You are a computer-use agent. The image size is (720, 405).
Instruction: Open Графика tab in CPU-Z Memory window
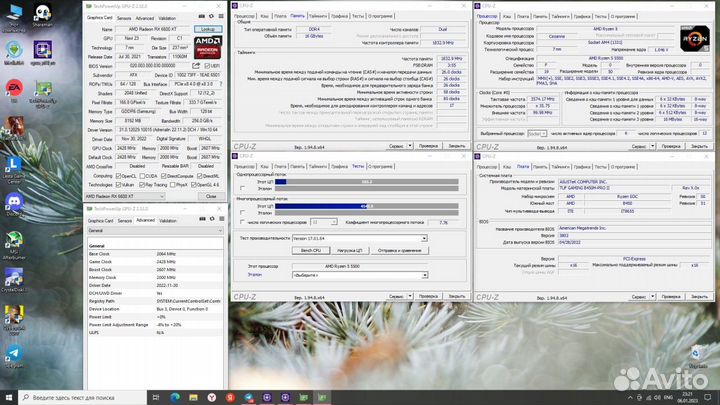[339, 16]
